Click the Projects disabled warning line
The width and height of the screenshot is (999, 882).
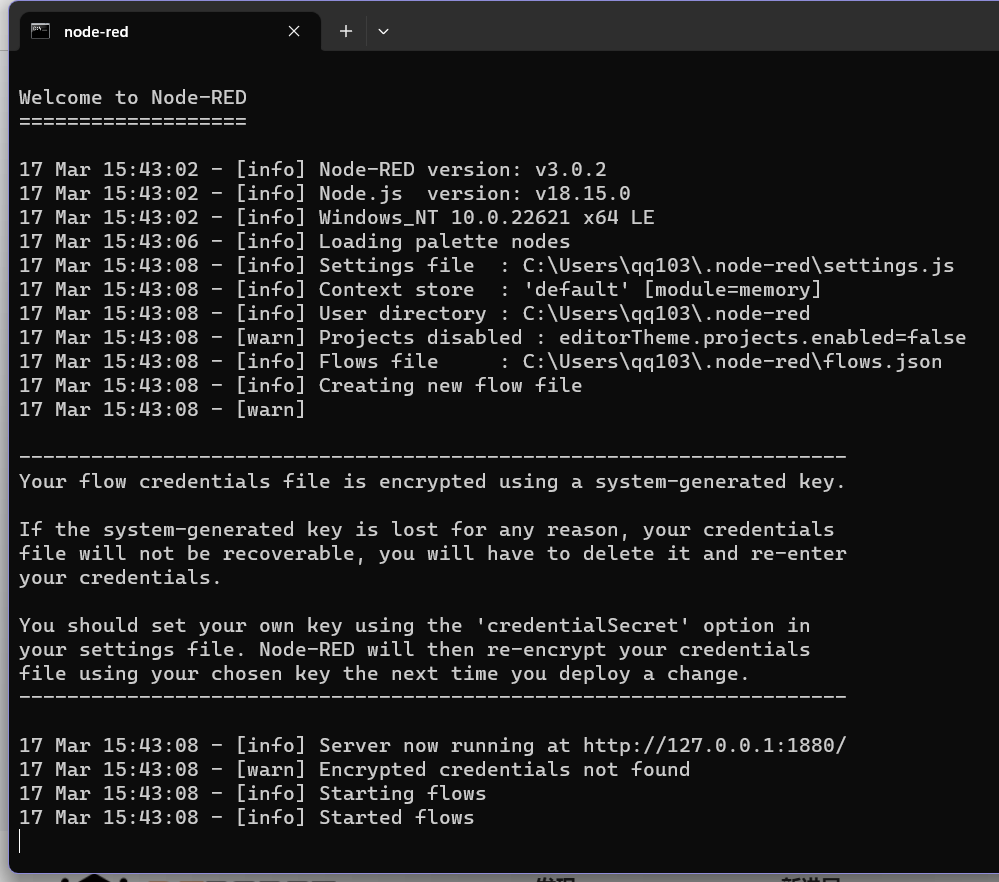pos(492,338)
